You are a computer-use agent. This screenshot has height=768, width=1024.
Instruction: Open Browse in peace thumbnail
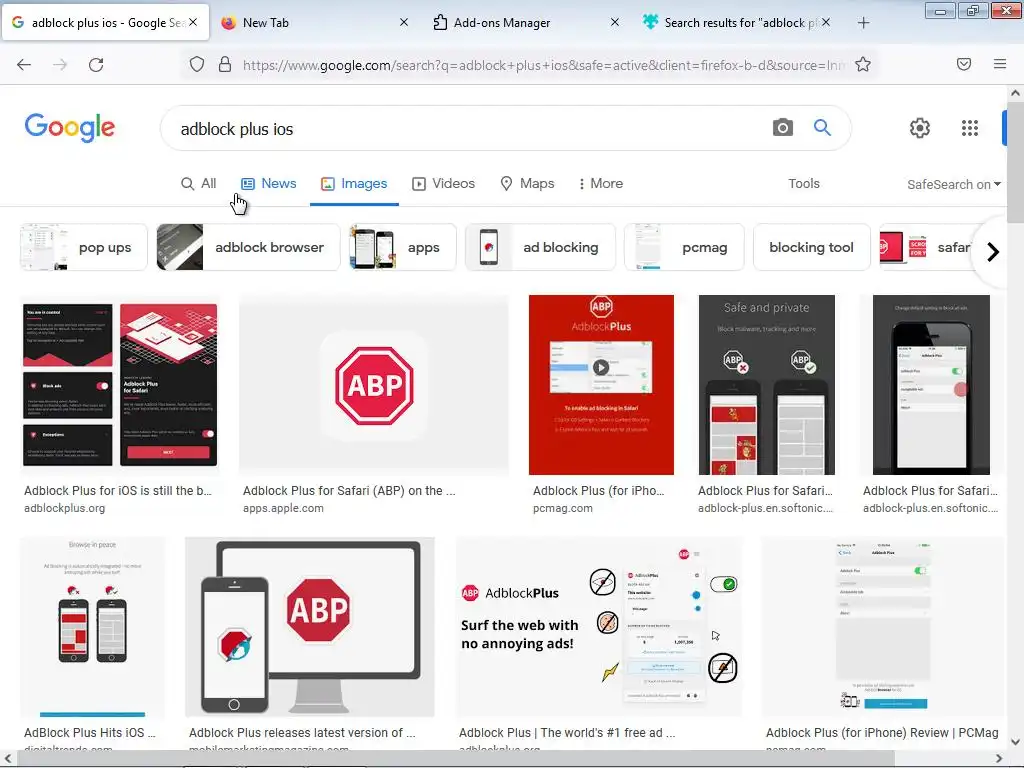pos(92,627)
